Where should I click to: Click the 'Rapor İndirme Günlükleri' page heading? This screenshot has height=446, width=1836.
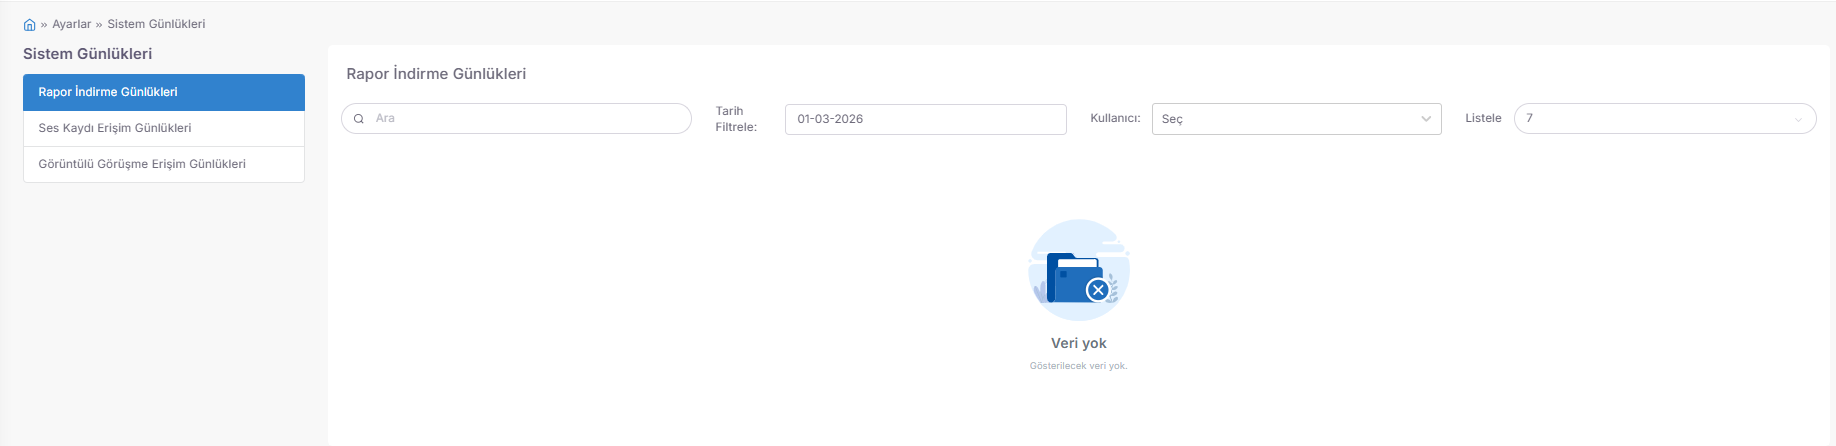tap(436, 74)
